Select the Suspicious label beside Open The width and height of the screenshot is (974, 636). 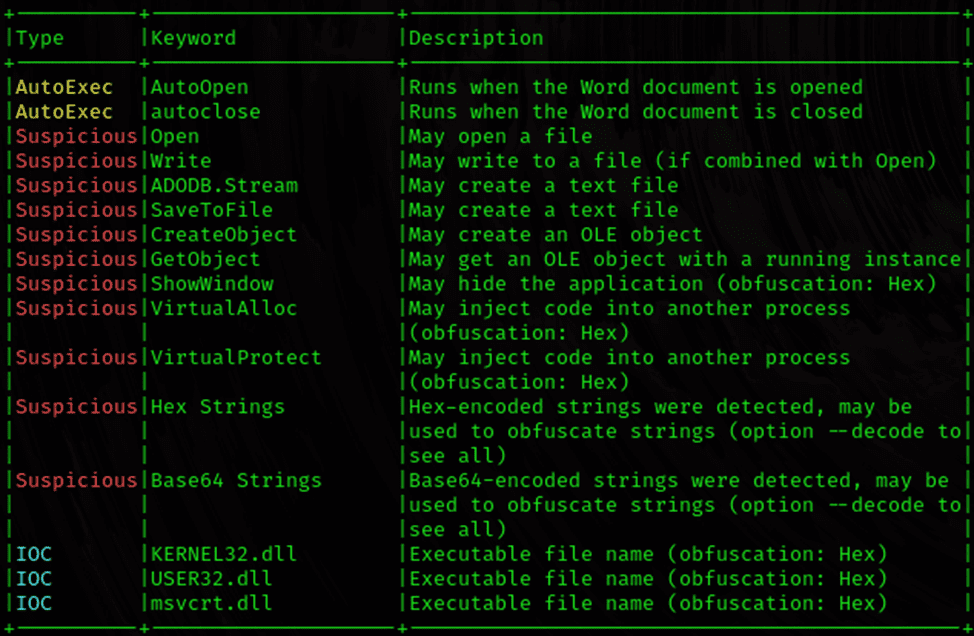tap(72, 136)
